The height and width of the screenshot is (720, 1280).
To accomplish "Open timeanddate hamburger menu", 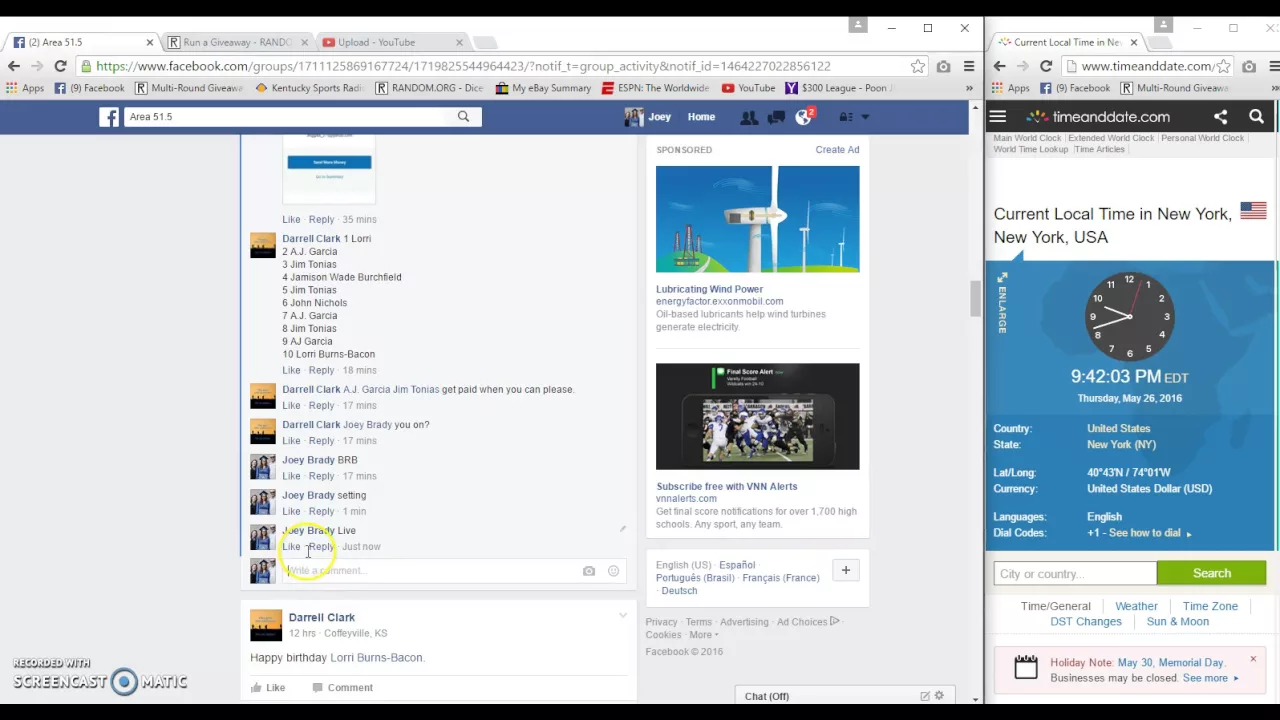I will click(997, 117).
